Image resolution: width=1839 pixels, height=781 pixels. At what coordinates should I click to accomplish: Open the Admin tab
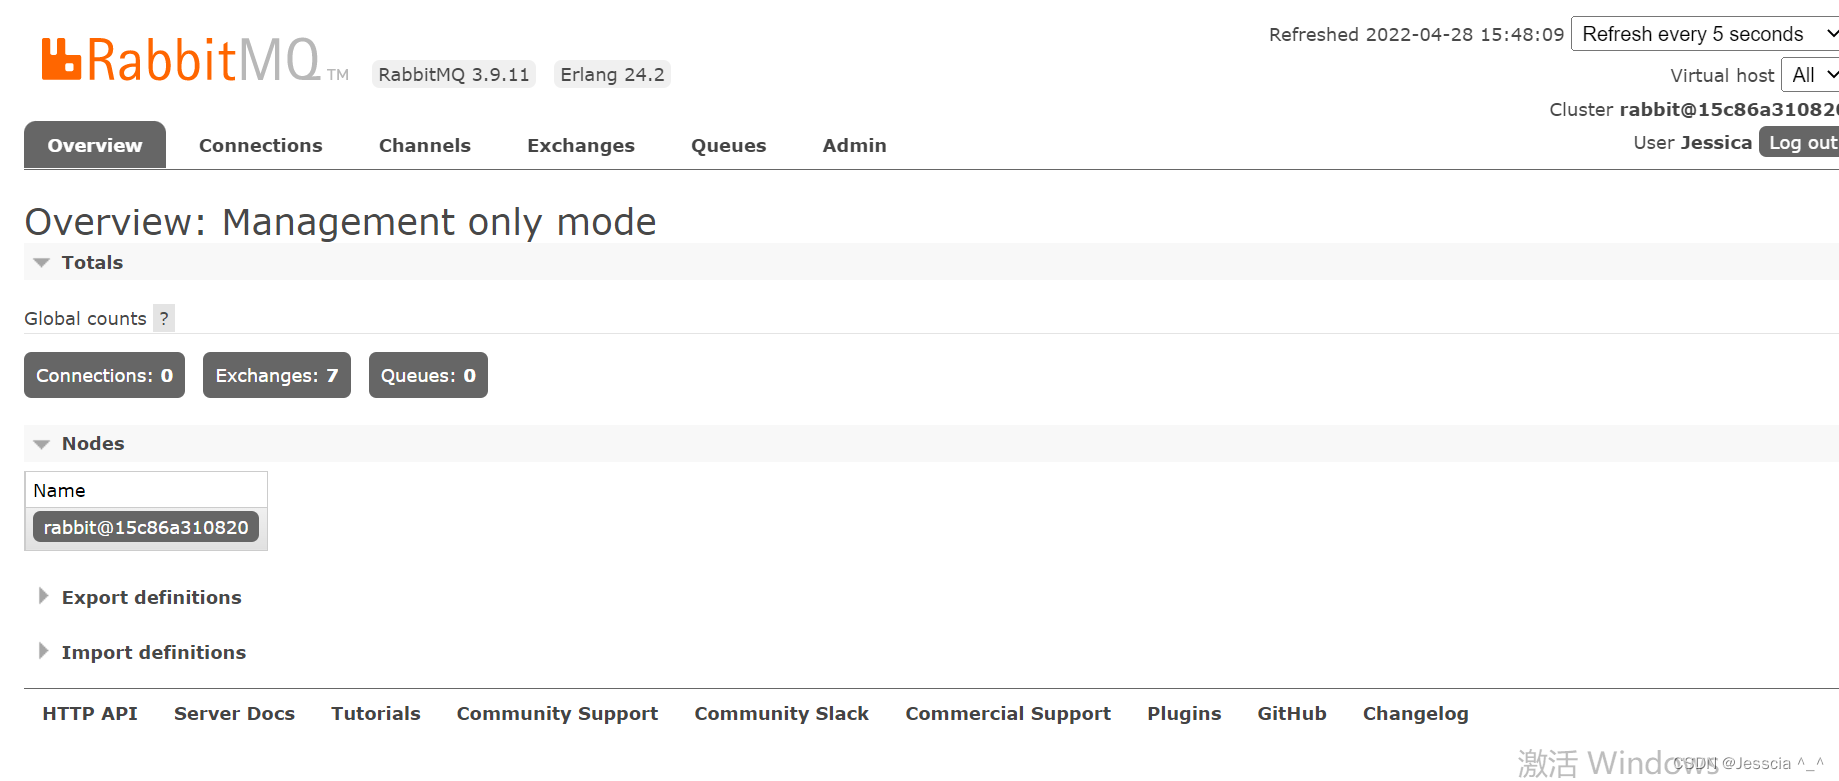click(x=854, y=145)
